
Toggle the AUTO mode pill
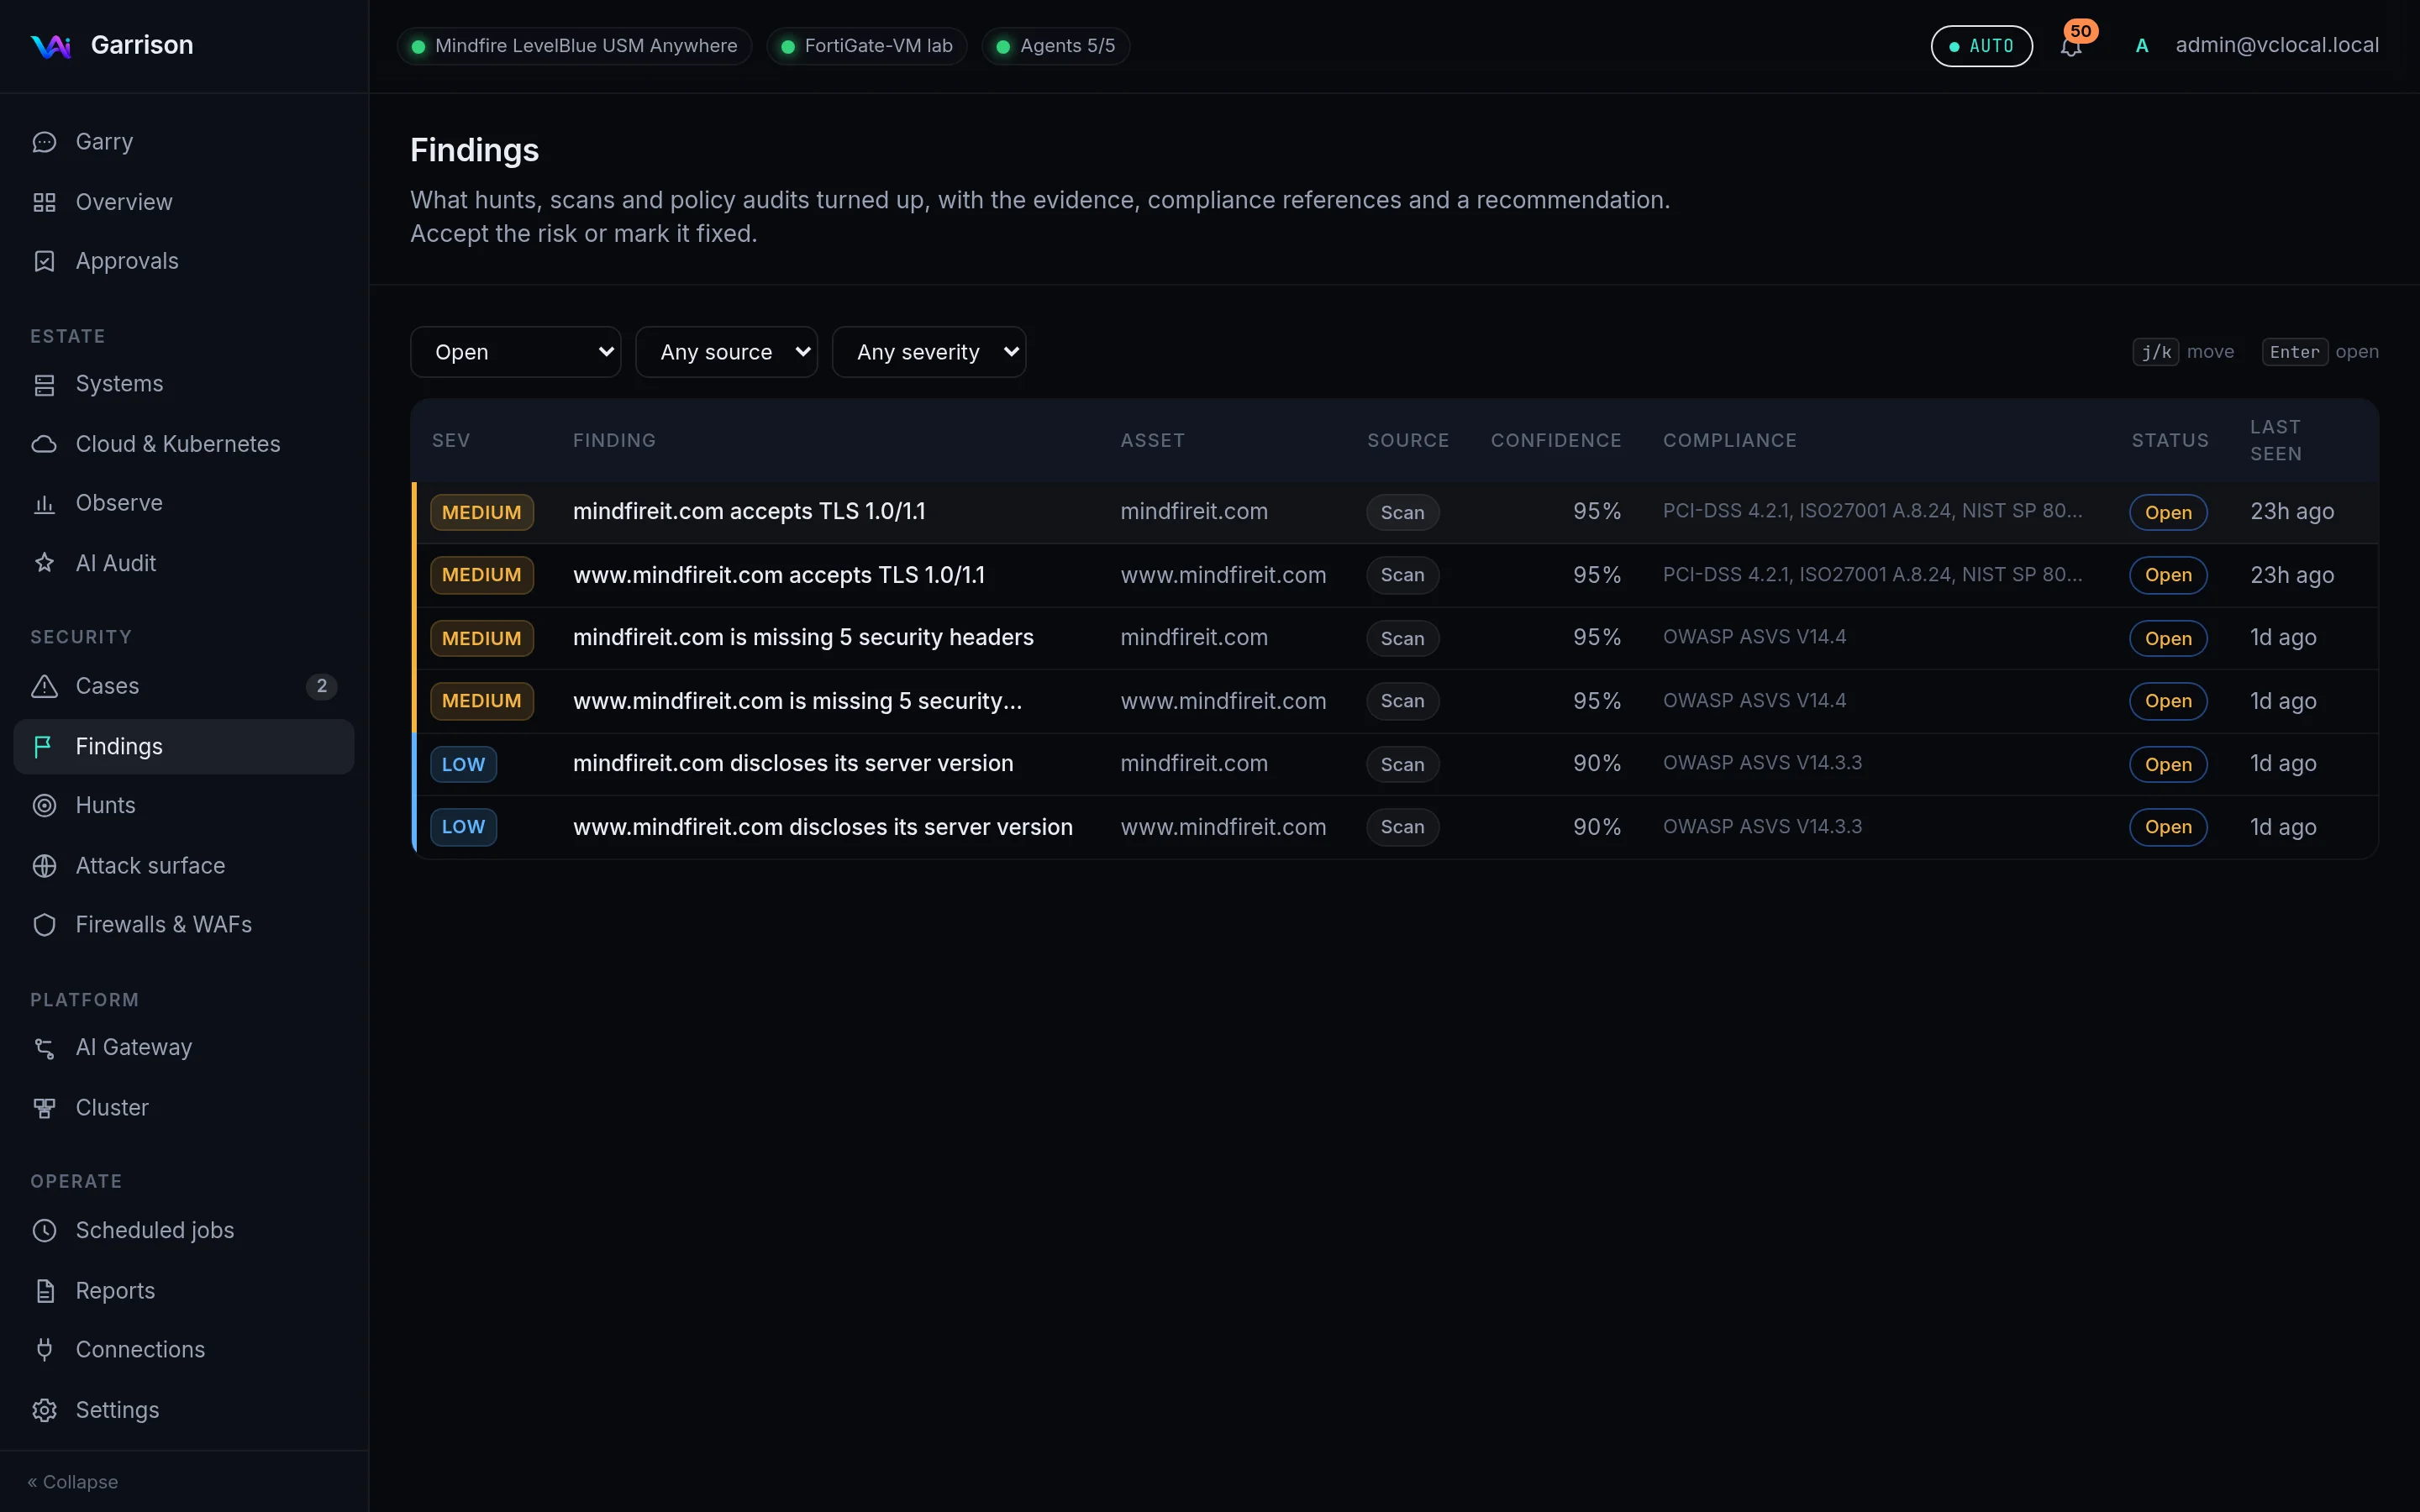(x=1981, y=46)
